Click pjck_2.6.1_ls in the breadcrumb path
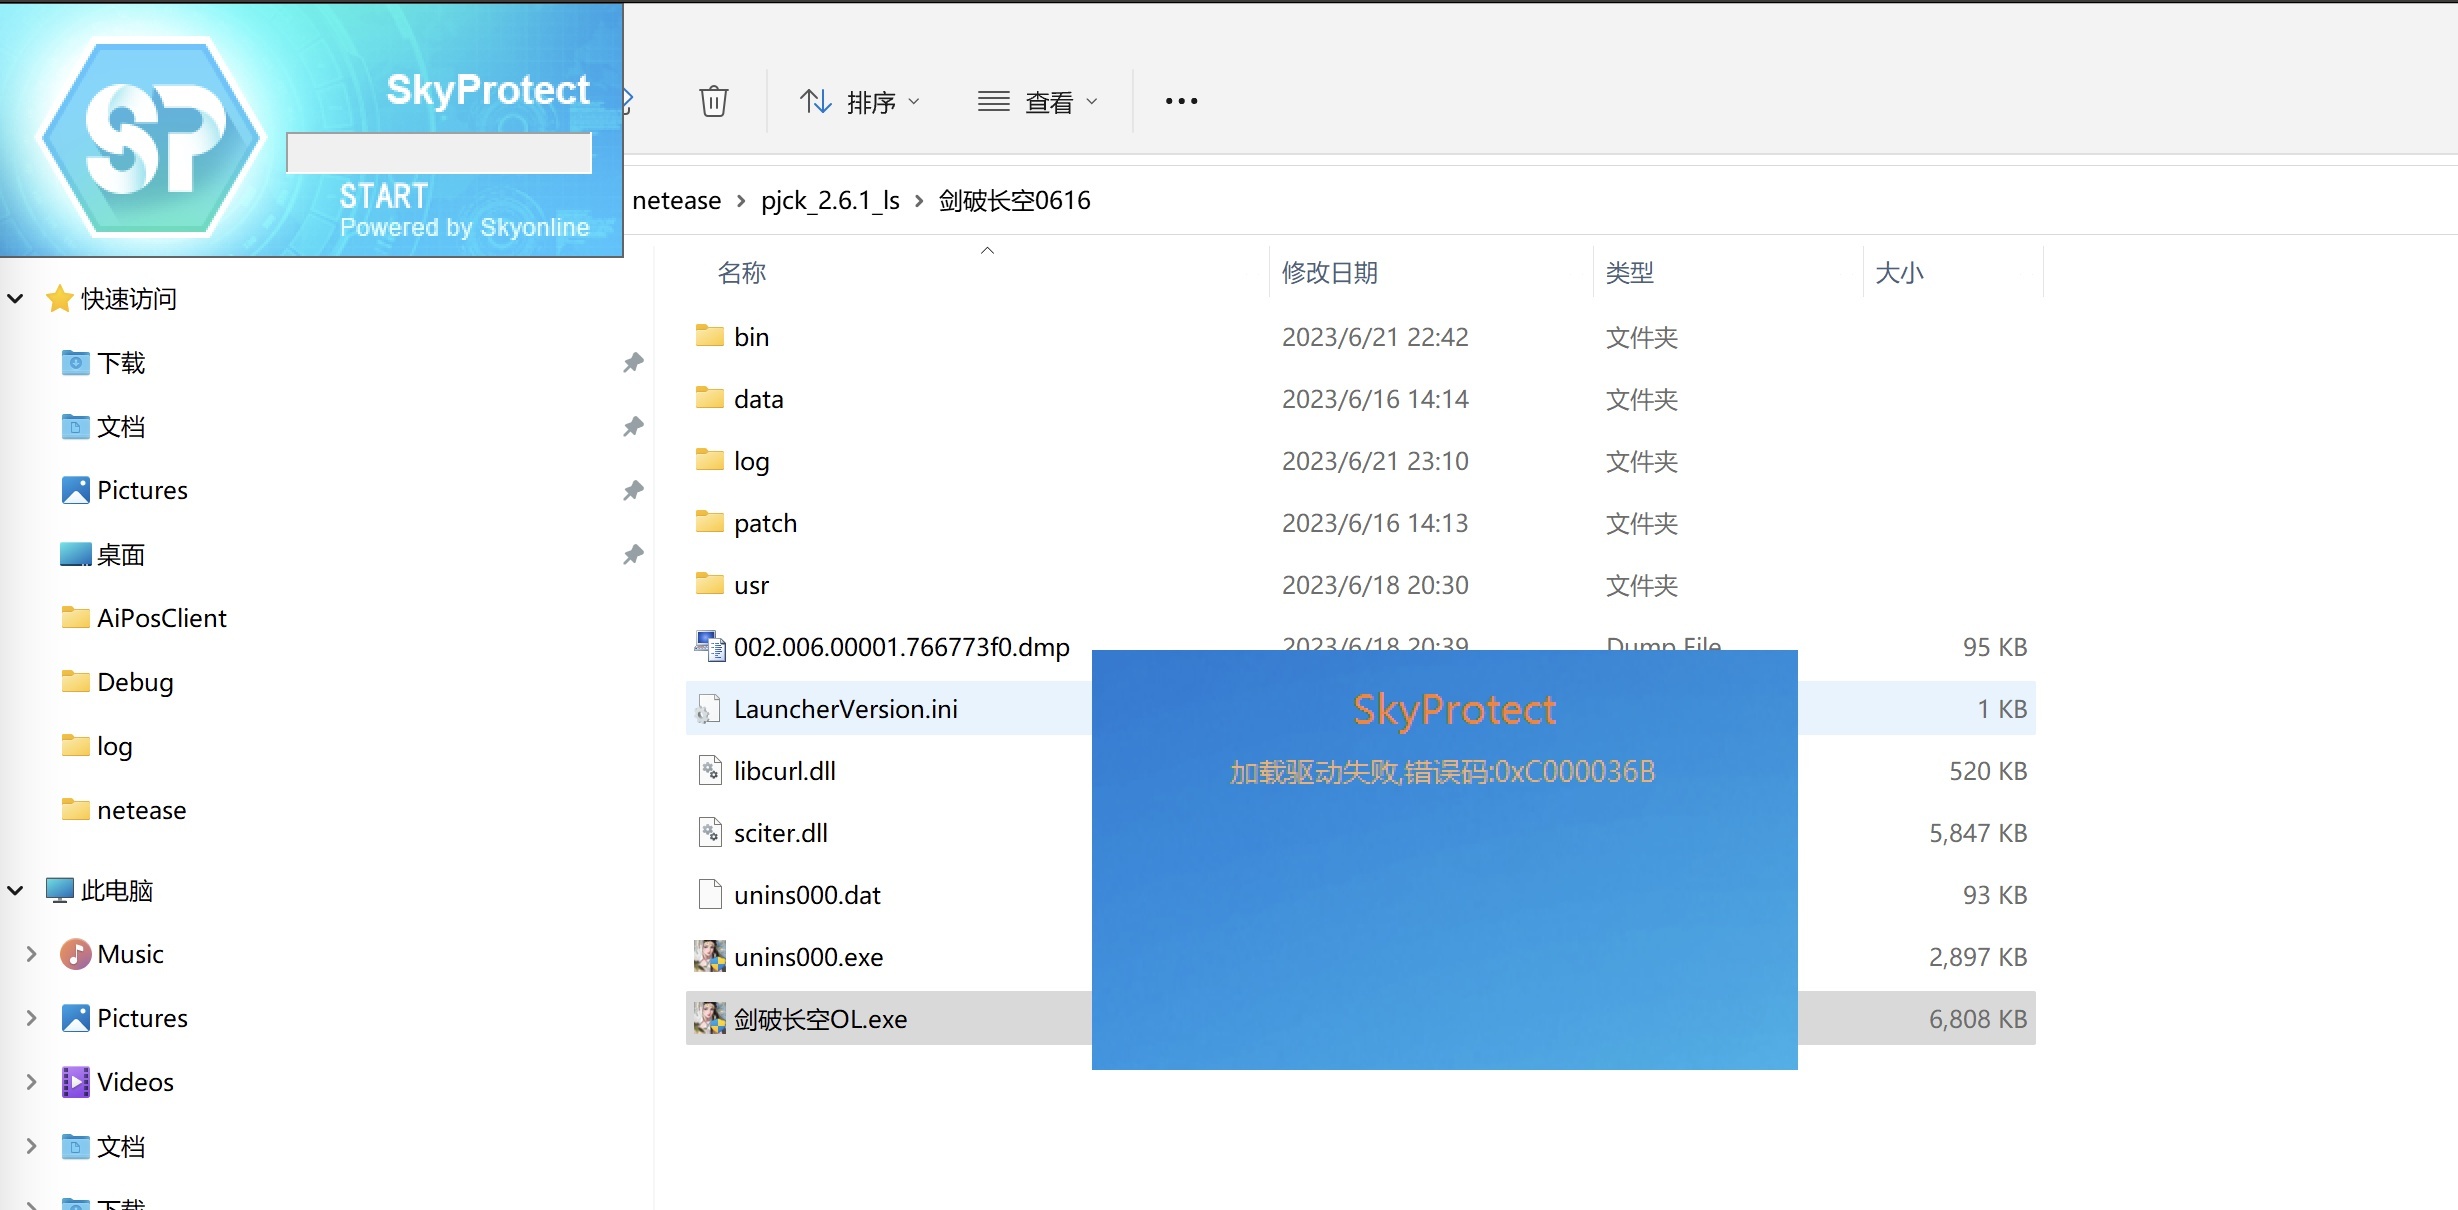 click(830, 200)
